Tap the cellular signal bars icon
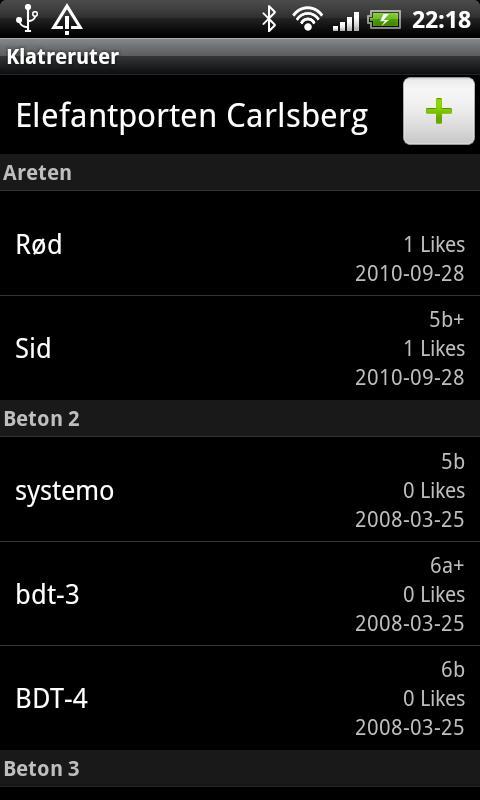The image size is (480, 800). click(346, 21)
